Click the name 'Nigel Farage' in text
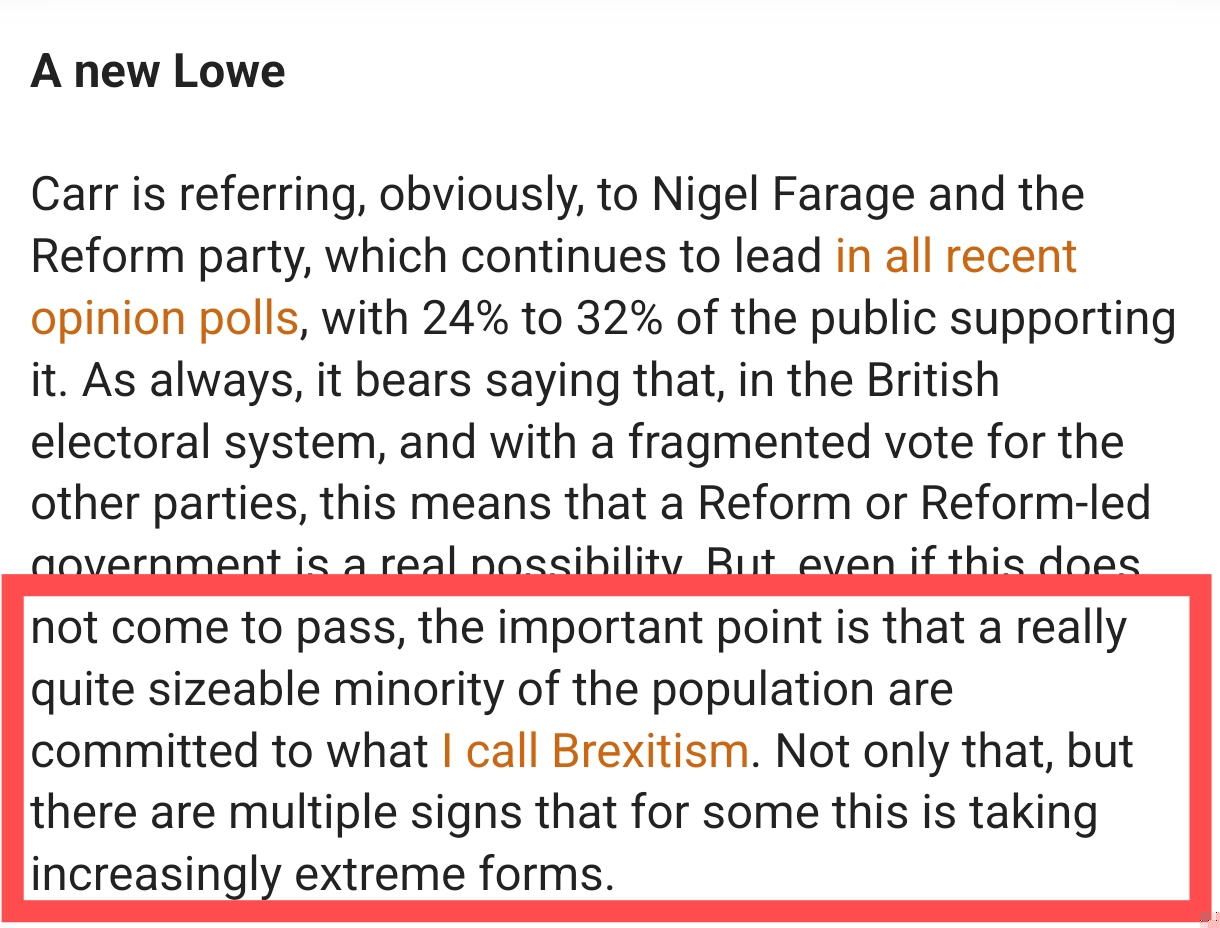This screenshot has height=928, width=1220. coord(782,194)
